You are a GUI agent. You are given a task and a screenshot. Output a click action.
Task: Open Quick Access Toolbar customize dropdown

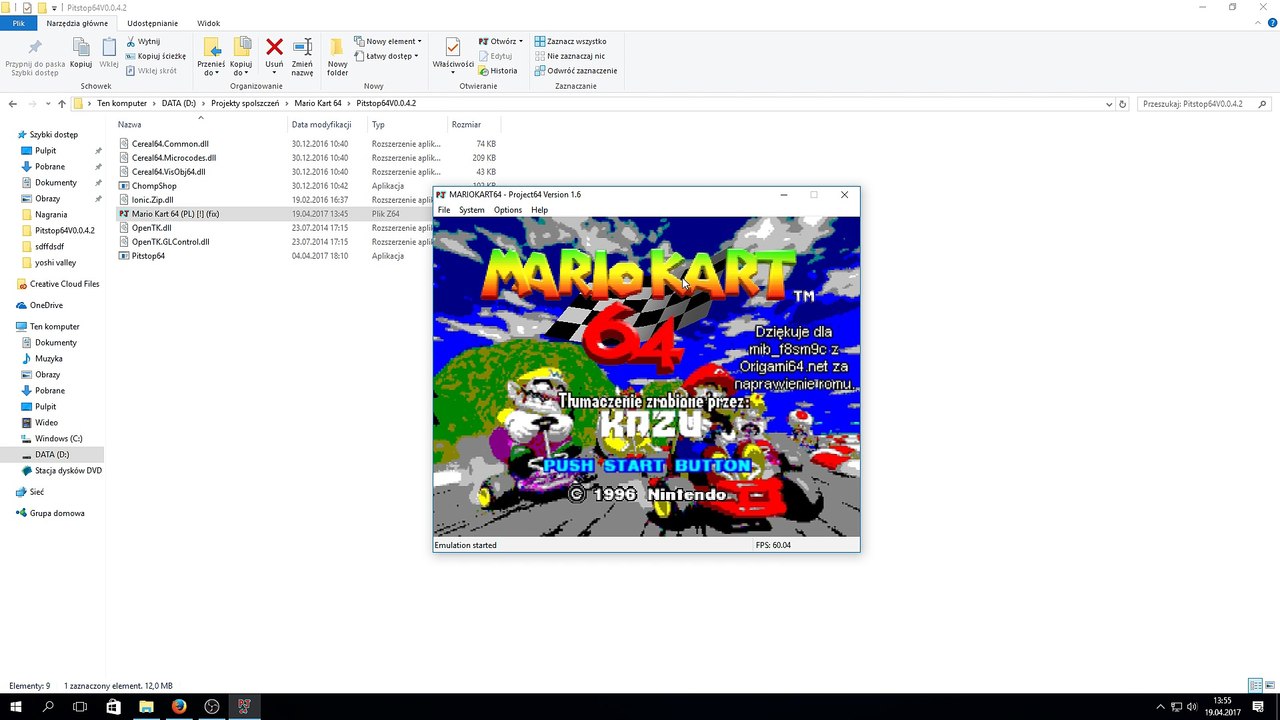[x=54, y=8]
